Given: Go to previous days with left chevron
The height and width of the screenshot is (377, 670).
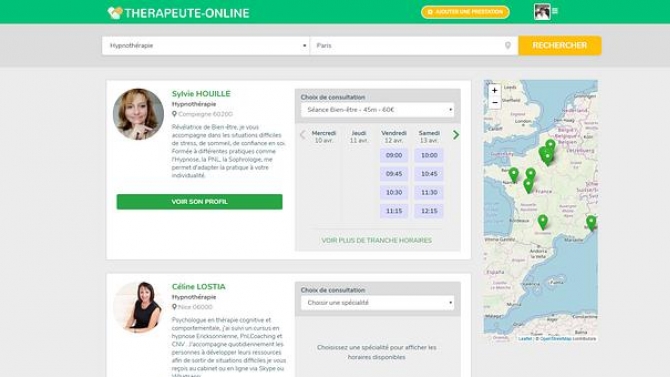Looking at the screenshot, I should [x=303, y=135].
